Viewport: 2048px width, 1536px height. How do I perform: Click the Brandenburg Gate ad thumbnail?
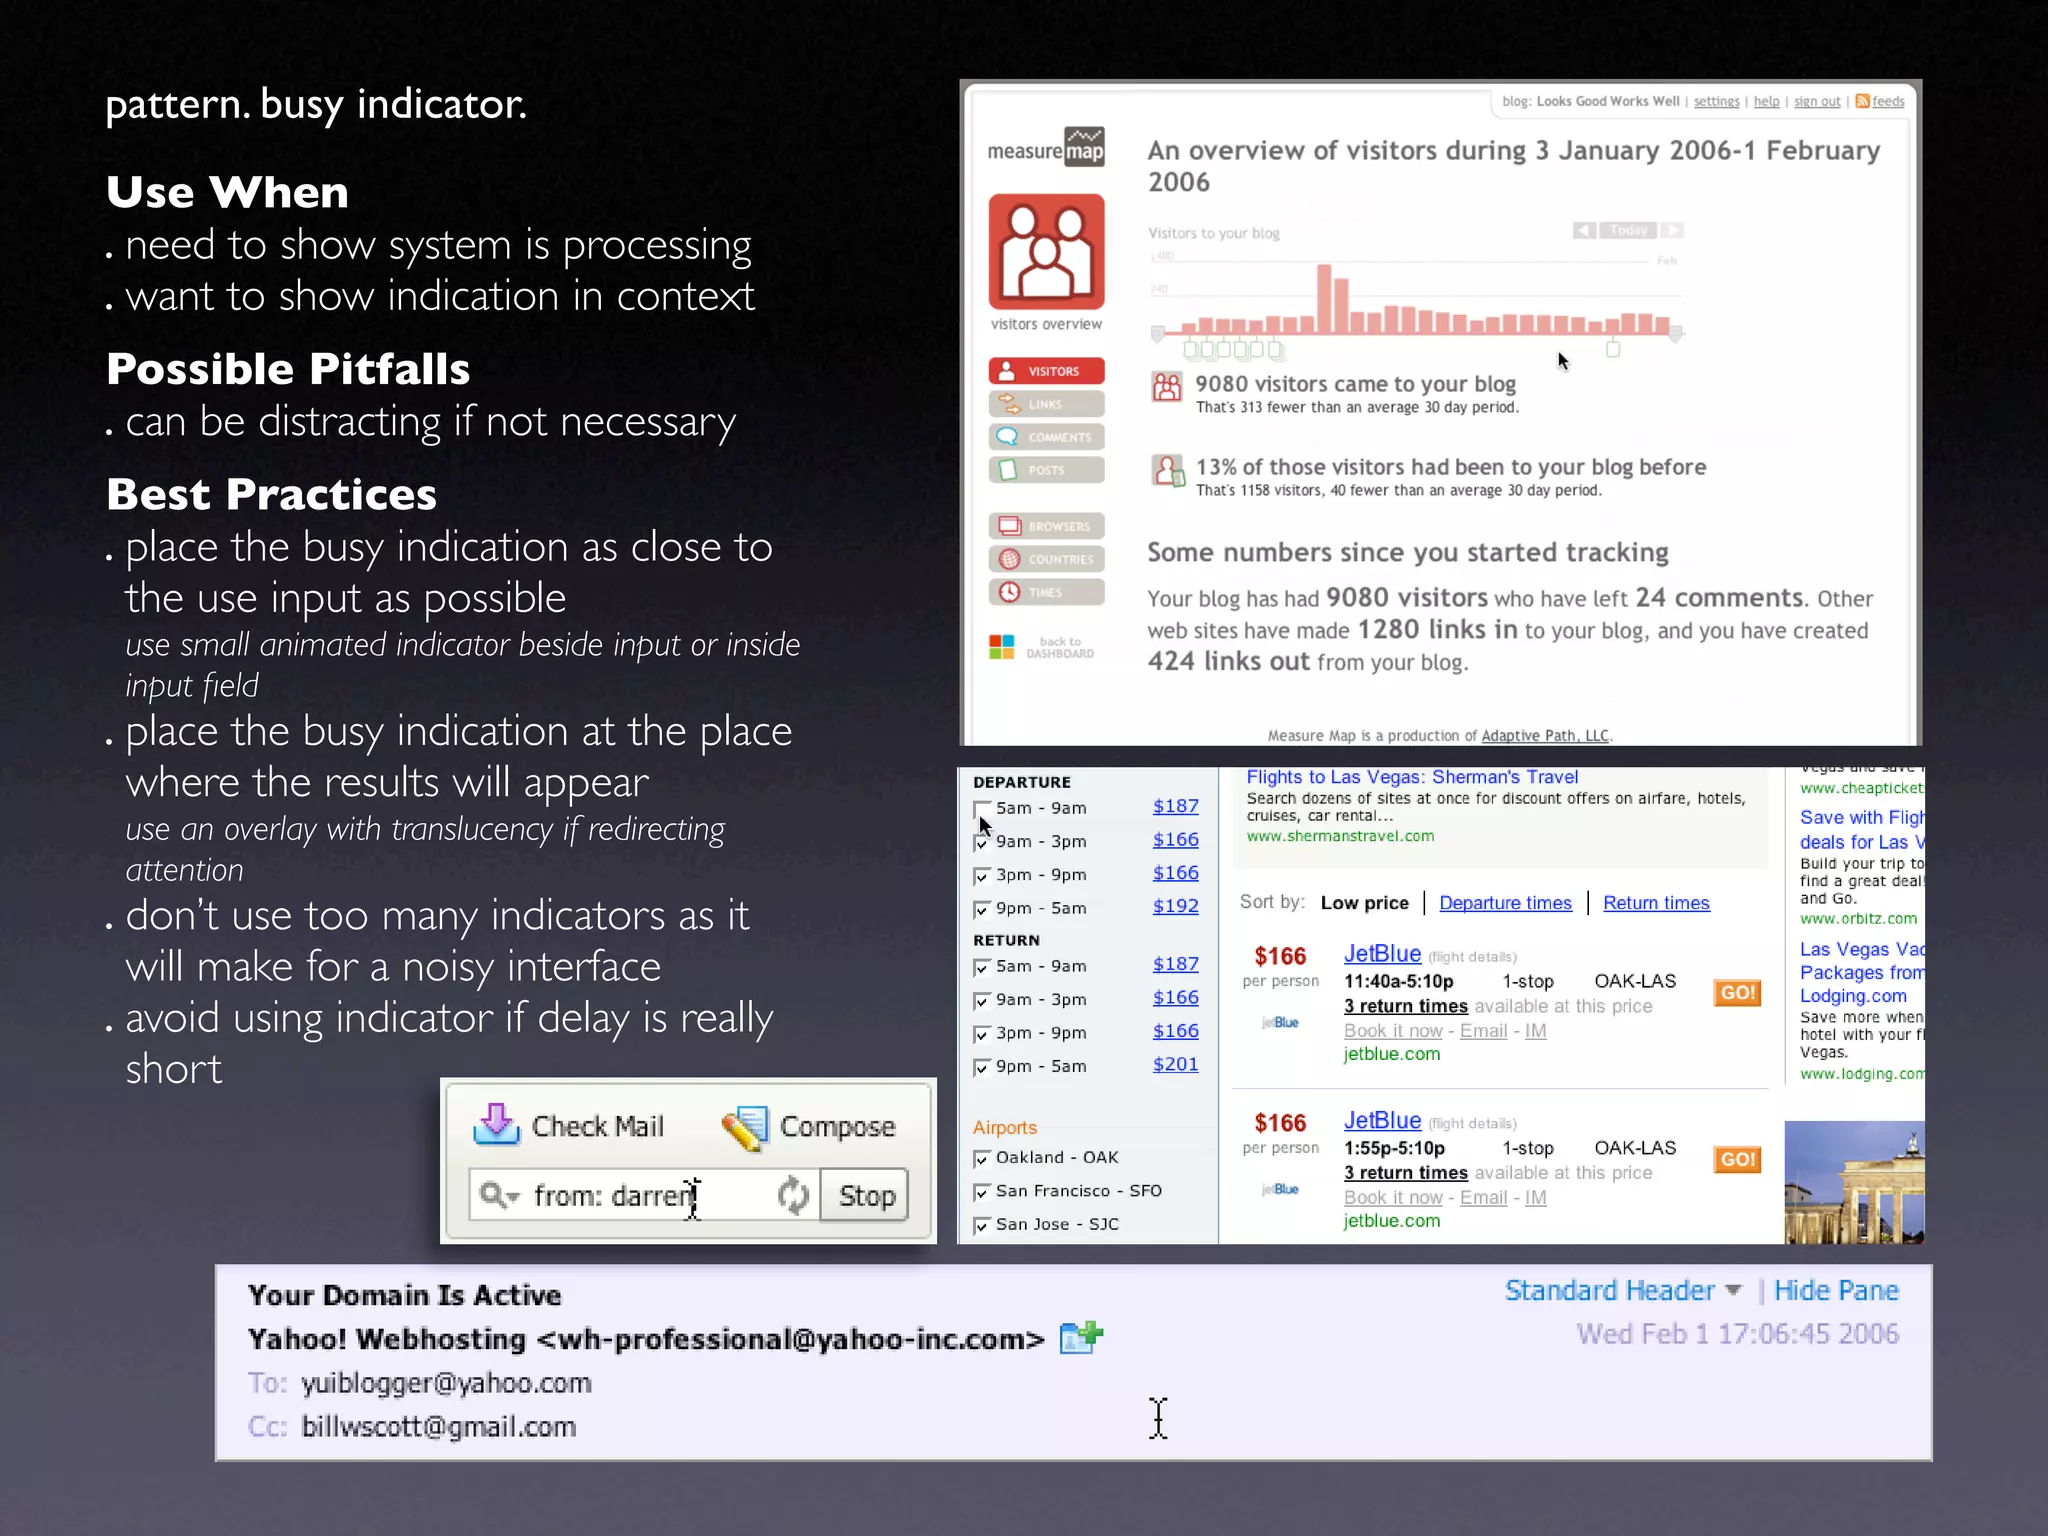1854,1182
